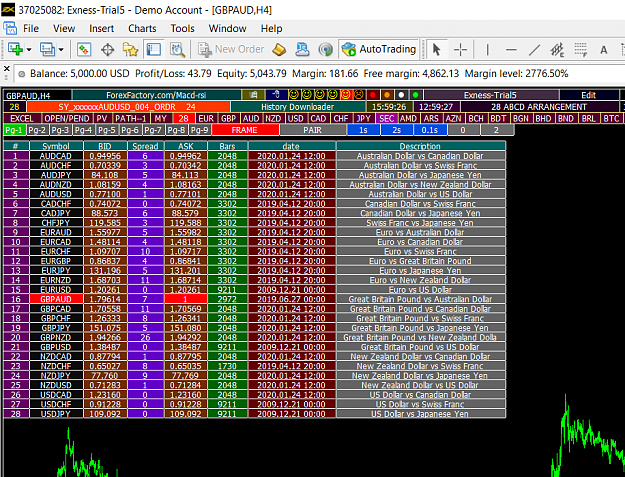The height and width of the screenshot is (477, 625).
Task: Open the File menu
Action: tap(31, 28)
